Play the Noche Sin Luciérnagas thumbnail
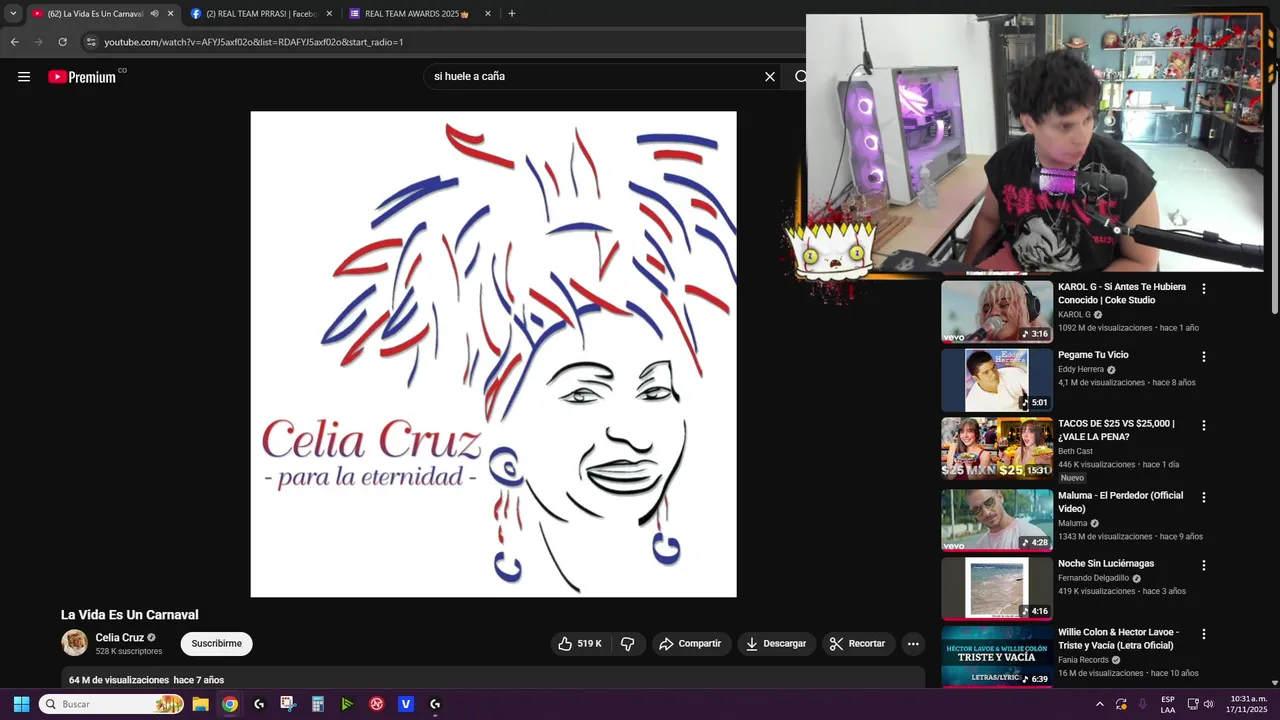This screenshot has width=1280, height=720. 997,588
